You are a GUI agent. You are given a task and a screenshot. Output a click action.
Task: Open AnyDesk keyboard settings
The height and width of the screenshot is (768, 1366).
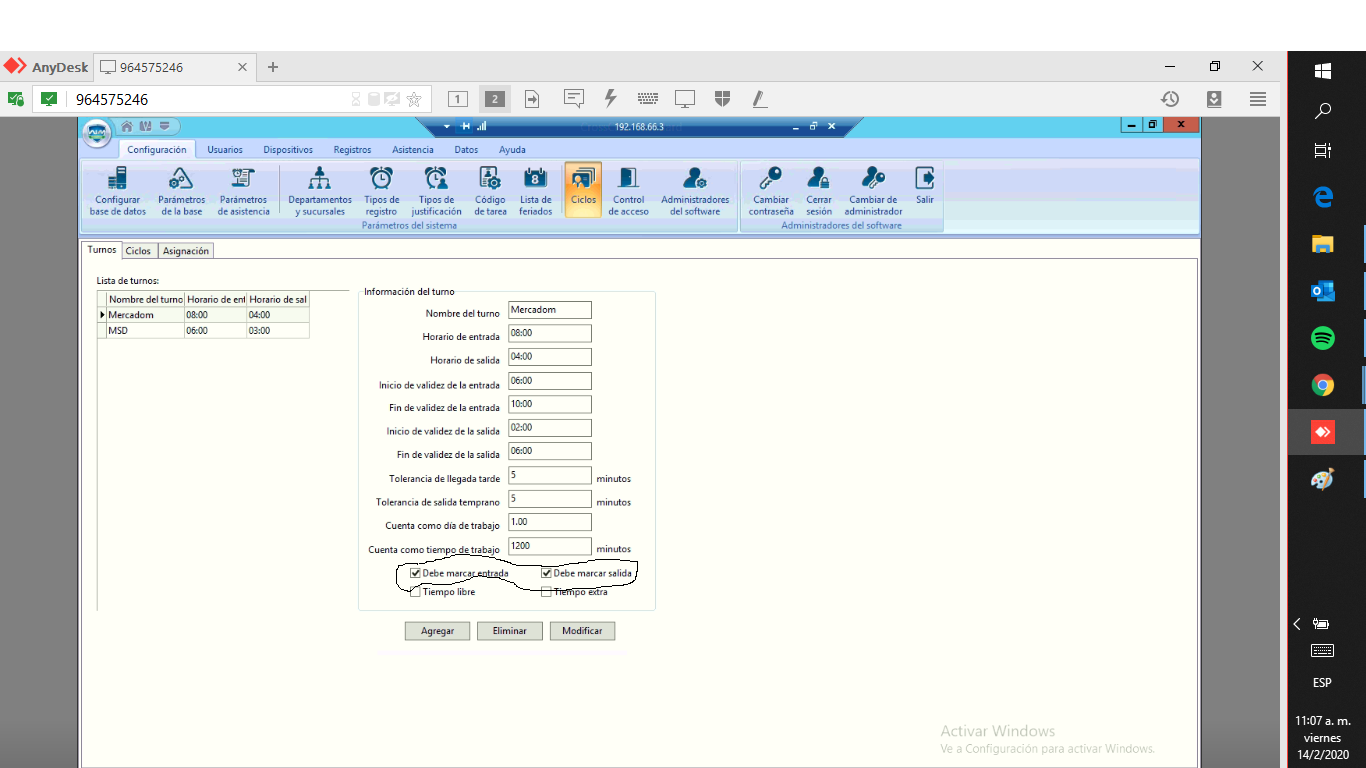click(647, 98)
